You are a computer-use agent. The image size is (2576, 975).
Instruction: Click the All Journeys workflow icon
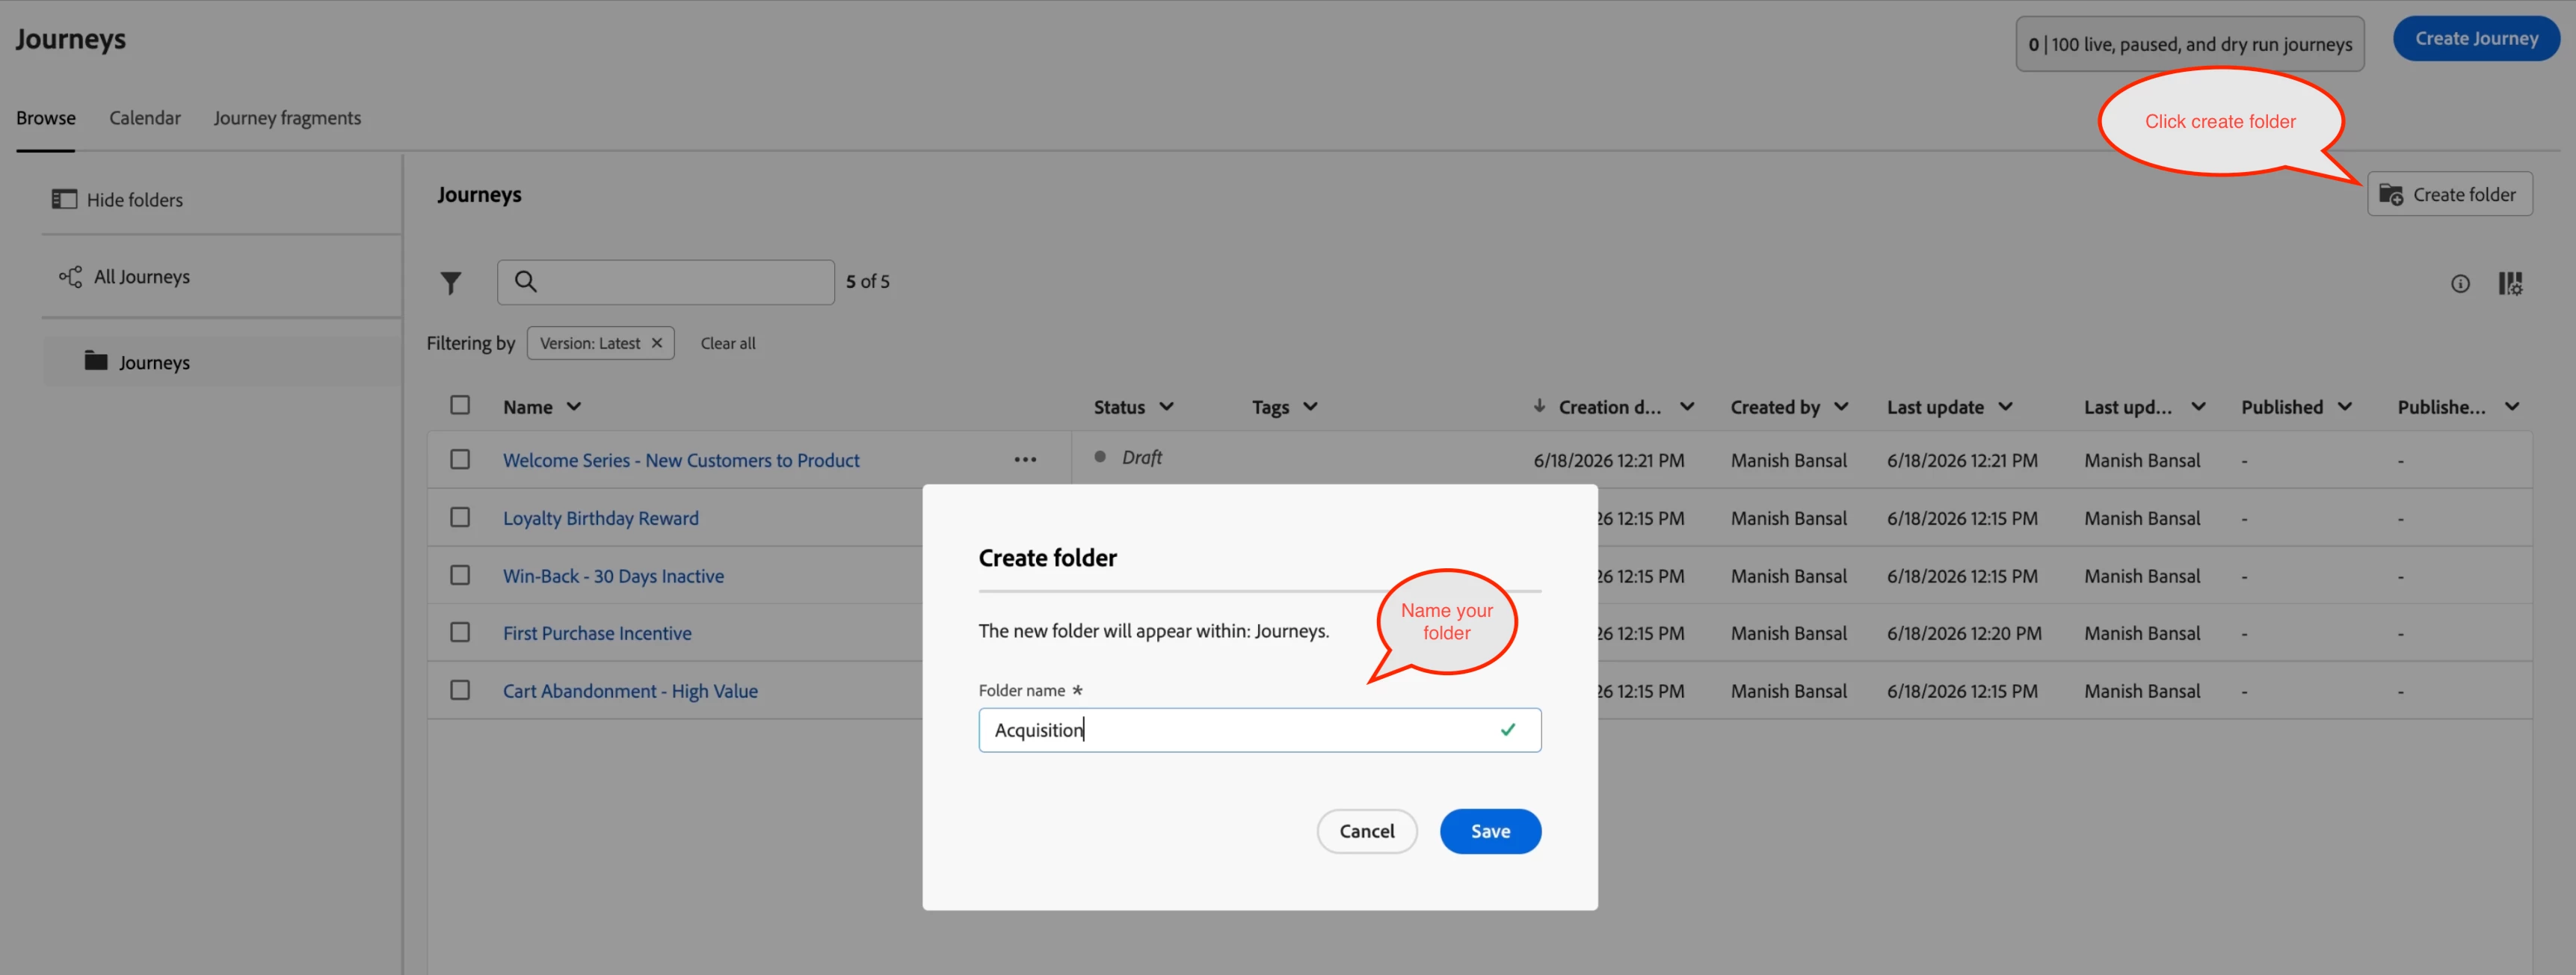tap(70, 276)
